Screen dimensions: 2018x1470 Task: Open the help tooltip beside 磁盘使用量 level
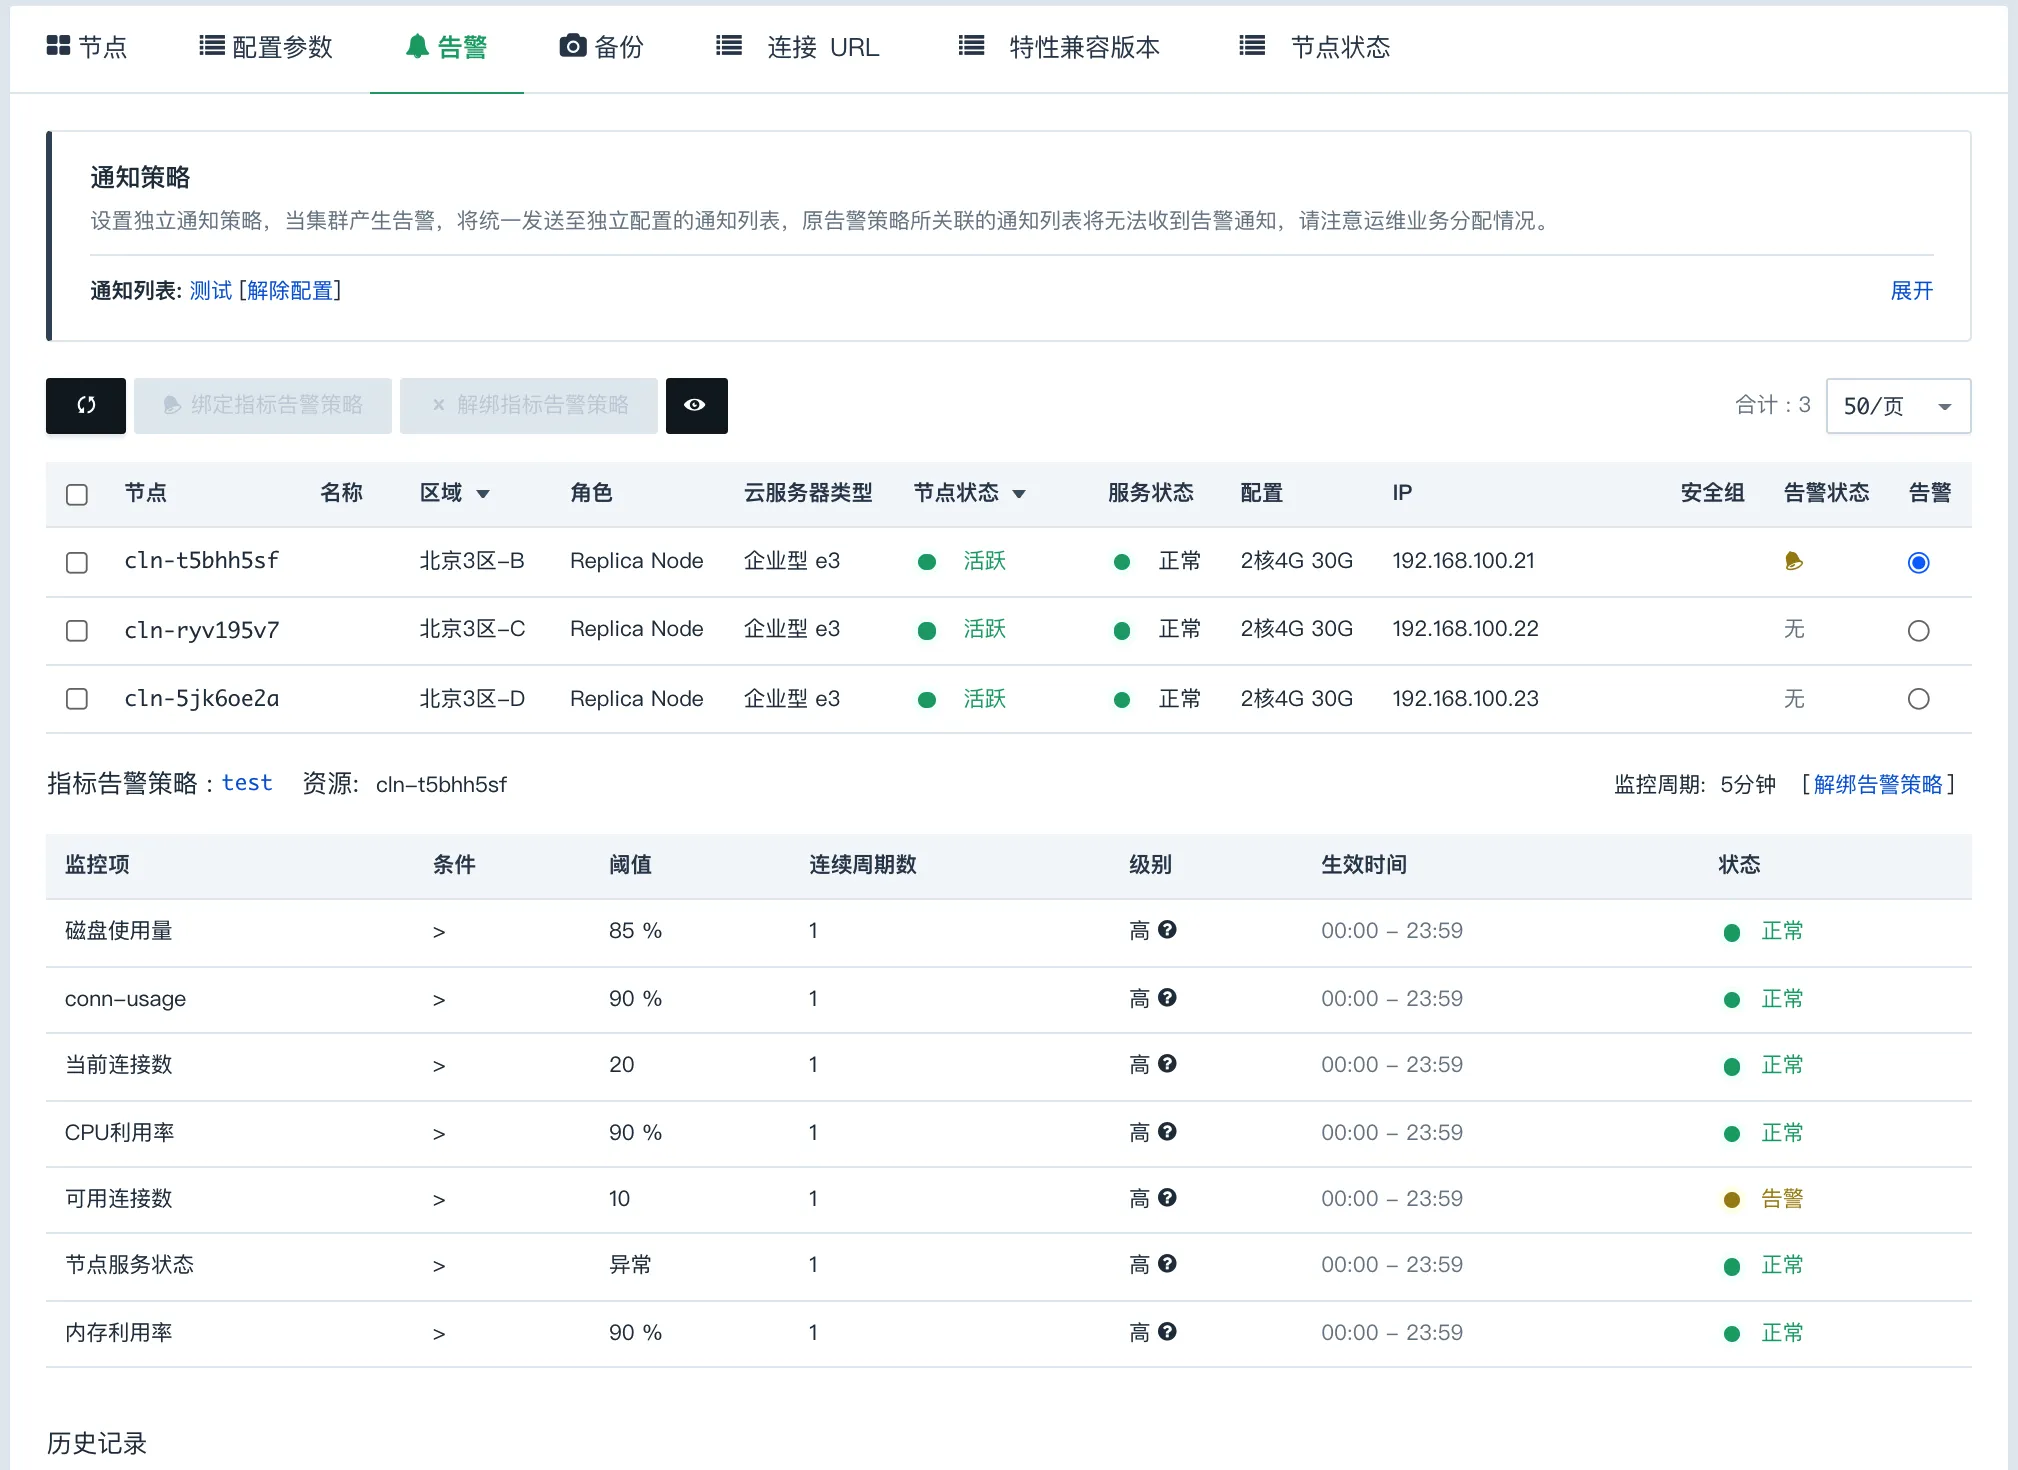pyautogui.click(x=1168, y=930)
